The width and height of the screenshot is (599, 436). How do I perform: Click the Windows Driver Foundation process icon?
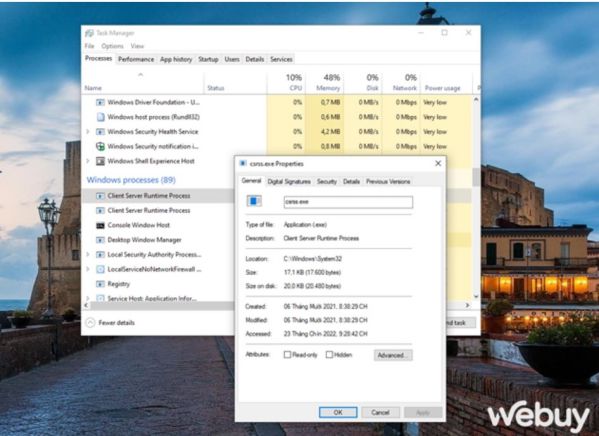point(100,102)
